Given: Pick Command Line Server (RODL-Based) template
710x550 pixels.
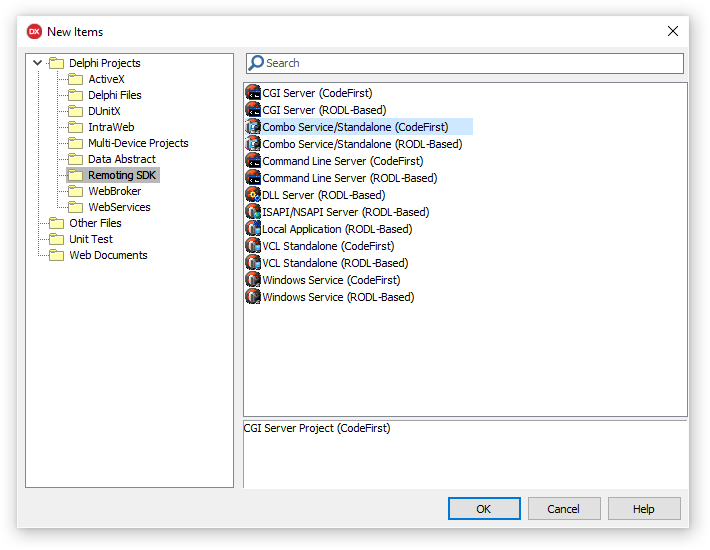Looking at the screenshot, I should [350, 178].
